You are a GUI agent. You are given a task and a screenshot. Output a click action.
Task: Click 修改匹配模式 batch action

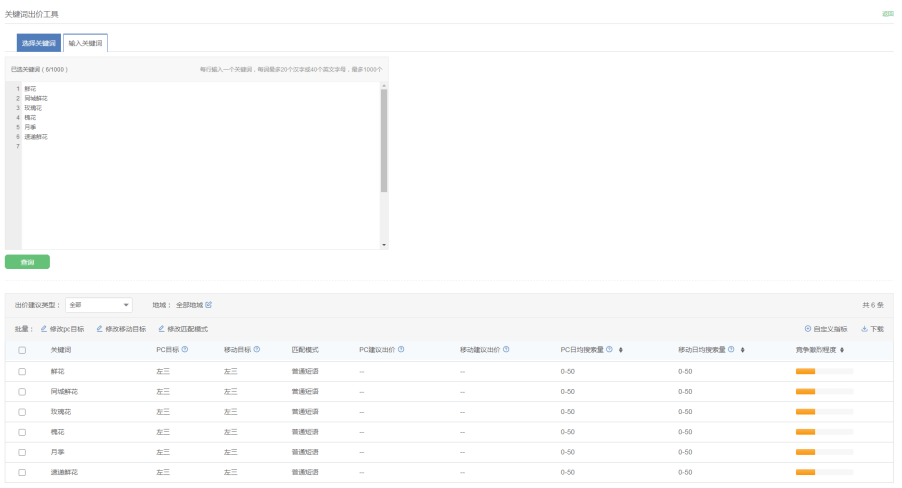point(183,329)
